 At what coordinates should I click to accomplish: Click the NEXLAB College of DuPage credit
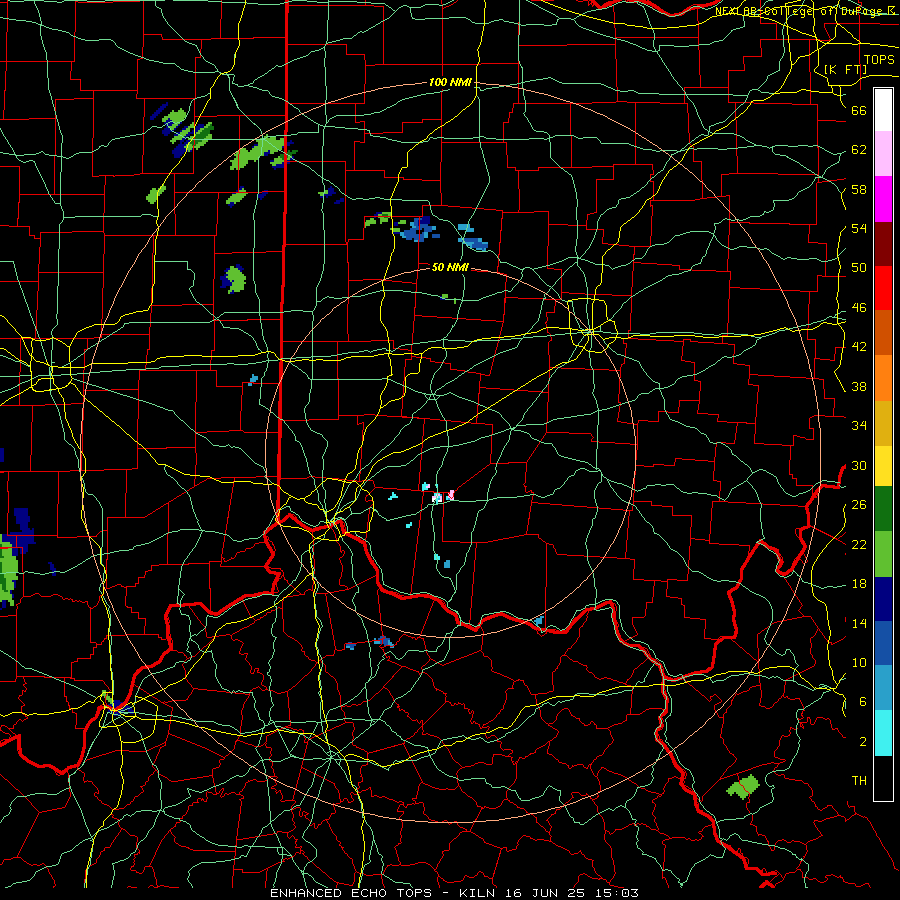tap(805, 11)
